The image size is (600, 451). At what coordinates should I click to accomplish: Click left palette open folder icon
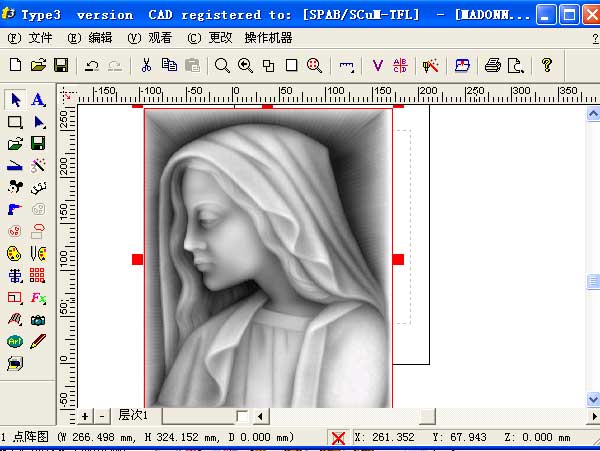pyautogui.click(x=15, y=144)
